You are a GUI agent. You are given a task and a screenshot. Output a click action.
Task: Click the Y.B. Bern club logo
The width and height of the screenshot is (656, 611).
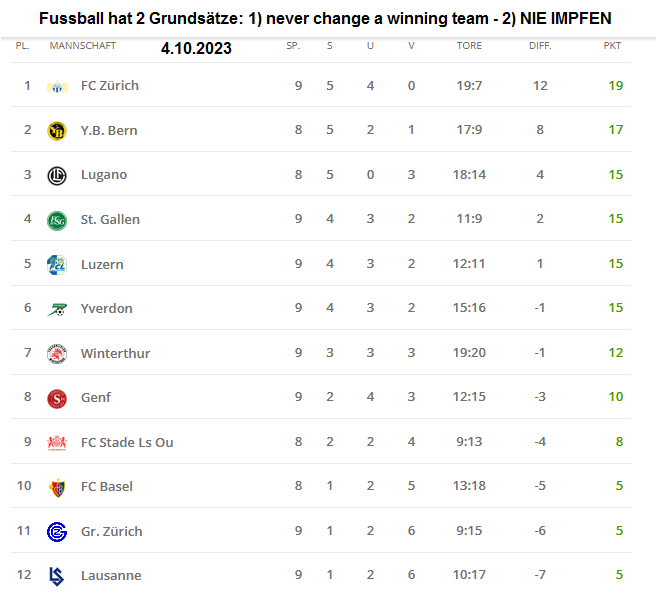(x=56, y=130)
